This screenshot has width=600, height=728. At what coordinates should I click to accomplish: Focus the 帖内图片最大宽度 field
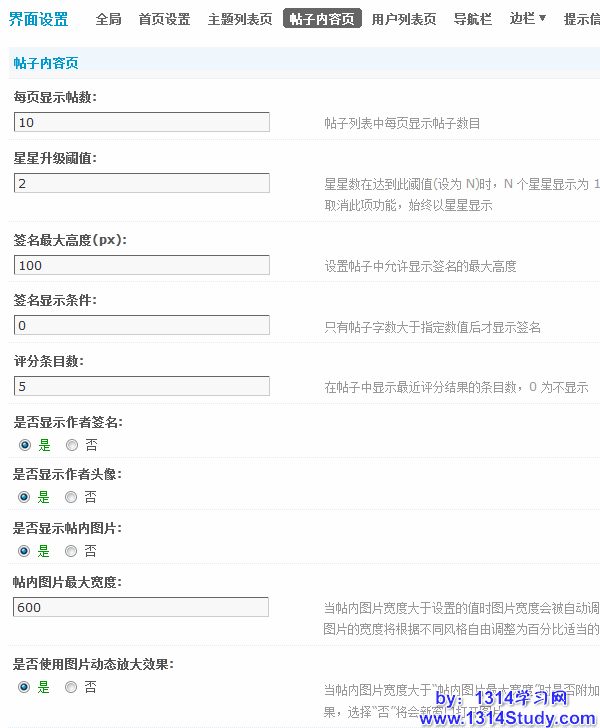click(142, 607)
